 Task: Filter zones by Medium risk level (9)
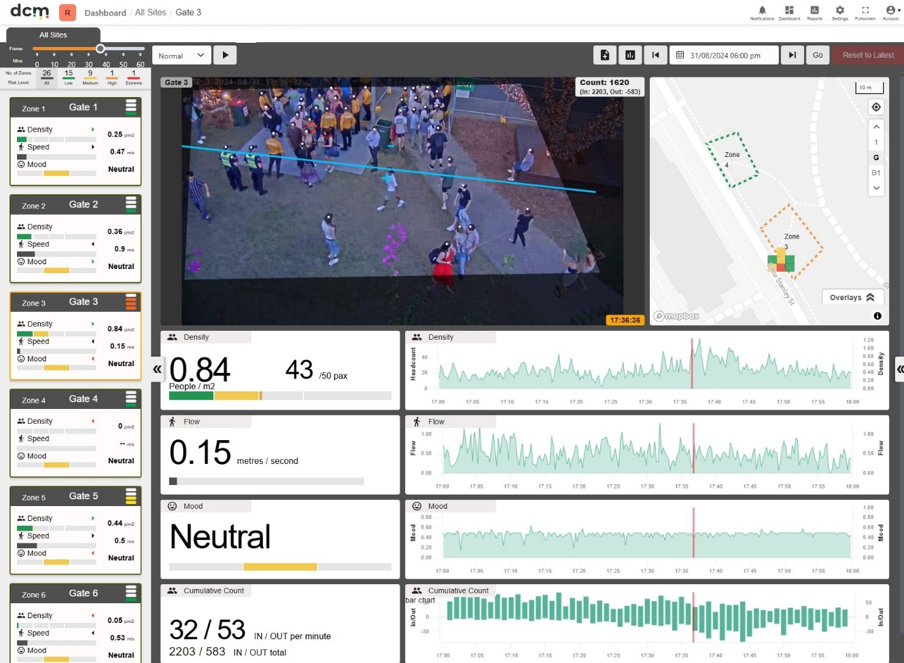click(x=90, y=77)
